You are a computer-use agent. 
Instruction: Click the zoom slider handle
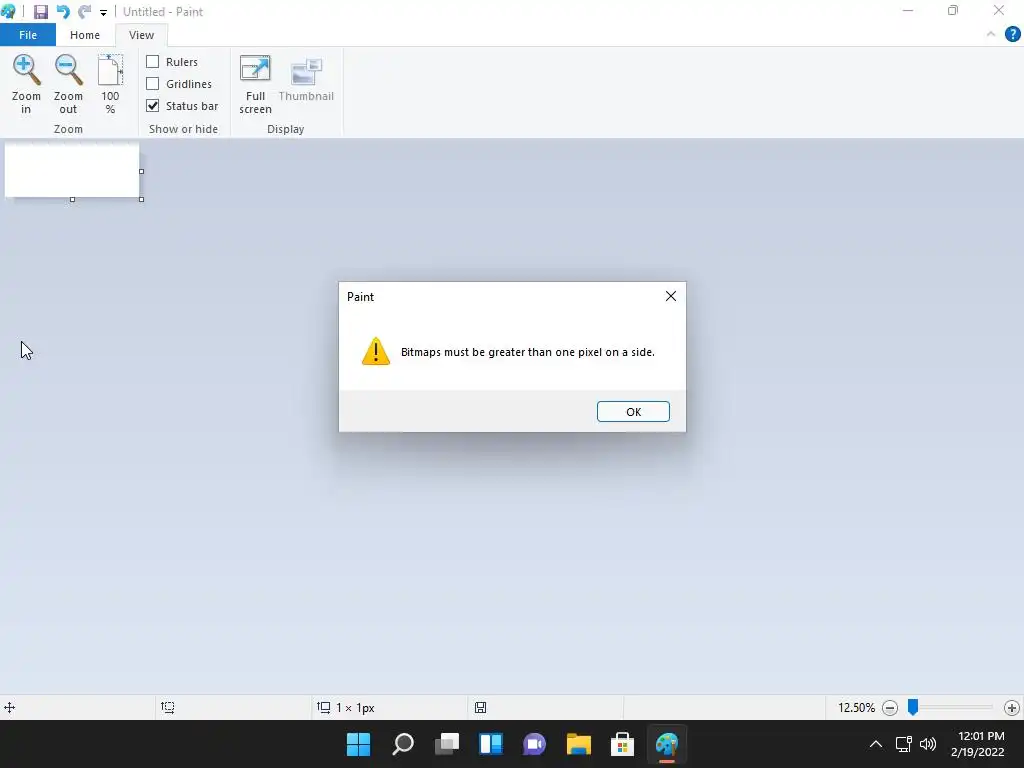(x=913, y=707)
